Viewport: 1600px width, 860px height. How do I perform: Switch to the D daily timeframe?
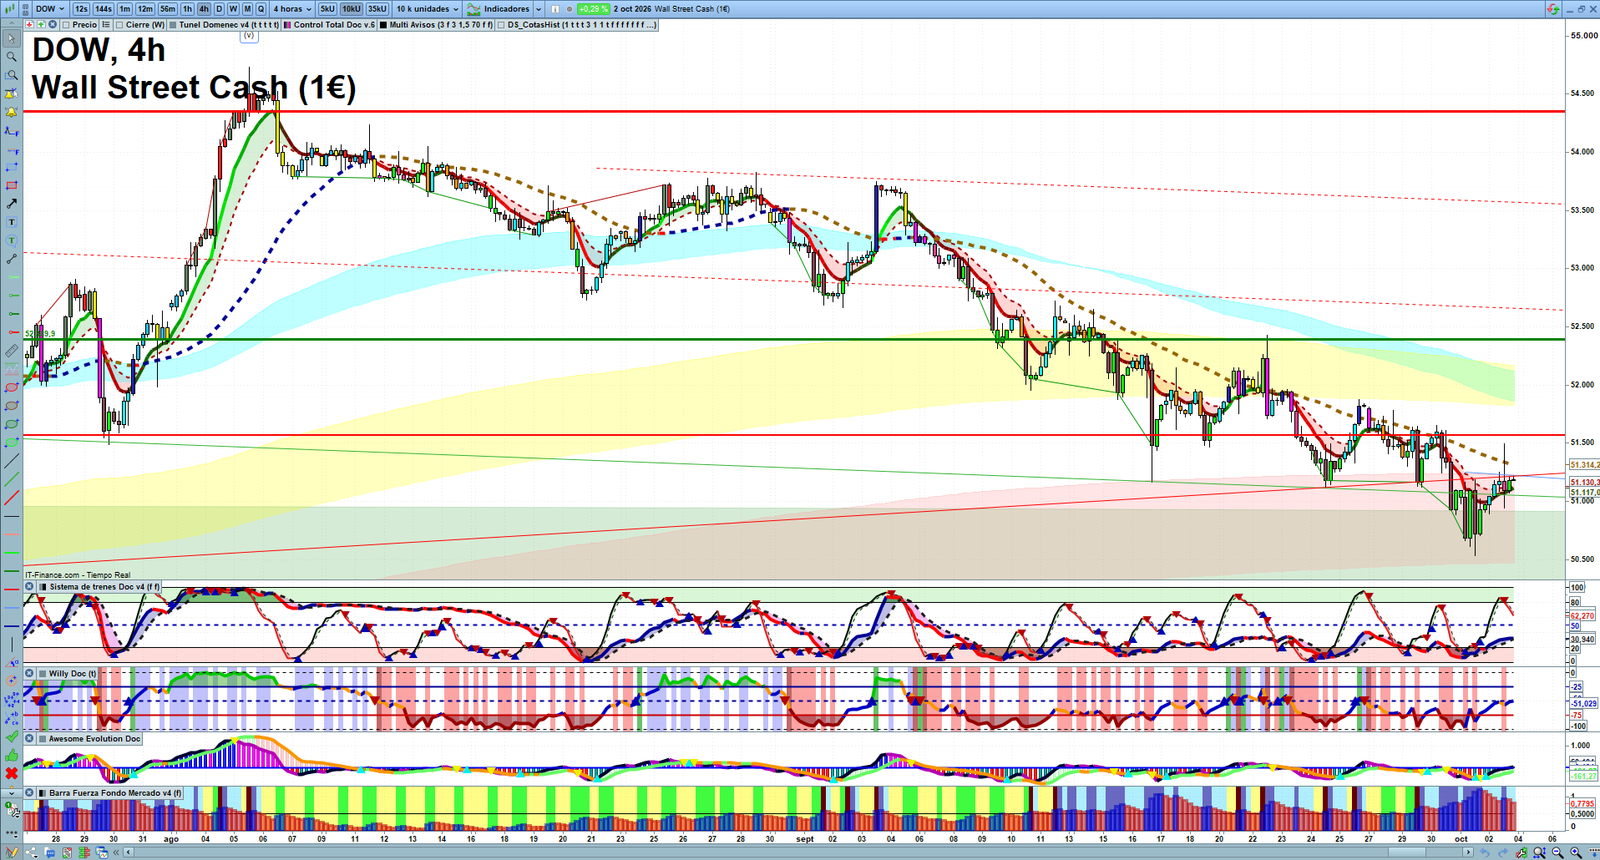point(219,9)
